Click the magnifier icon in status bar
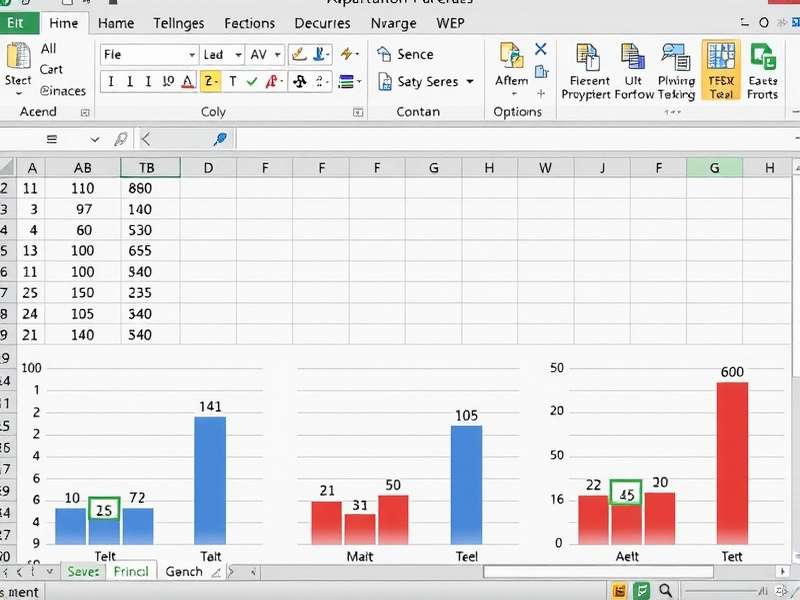Viewport: 800px width, 600px height. click(x=666, y=591)
